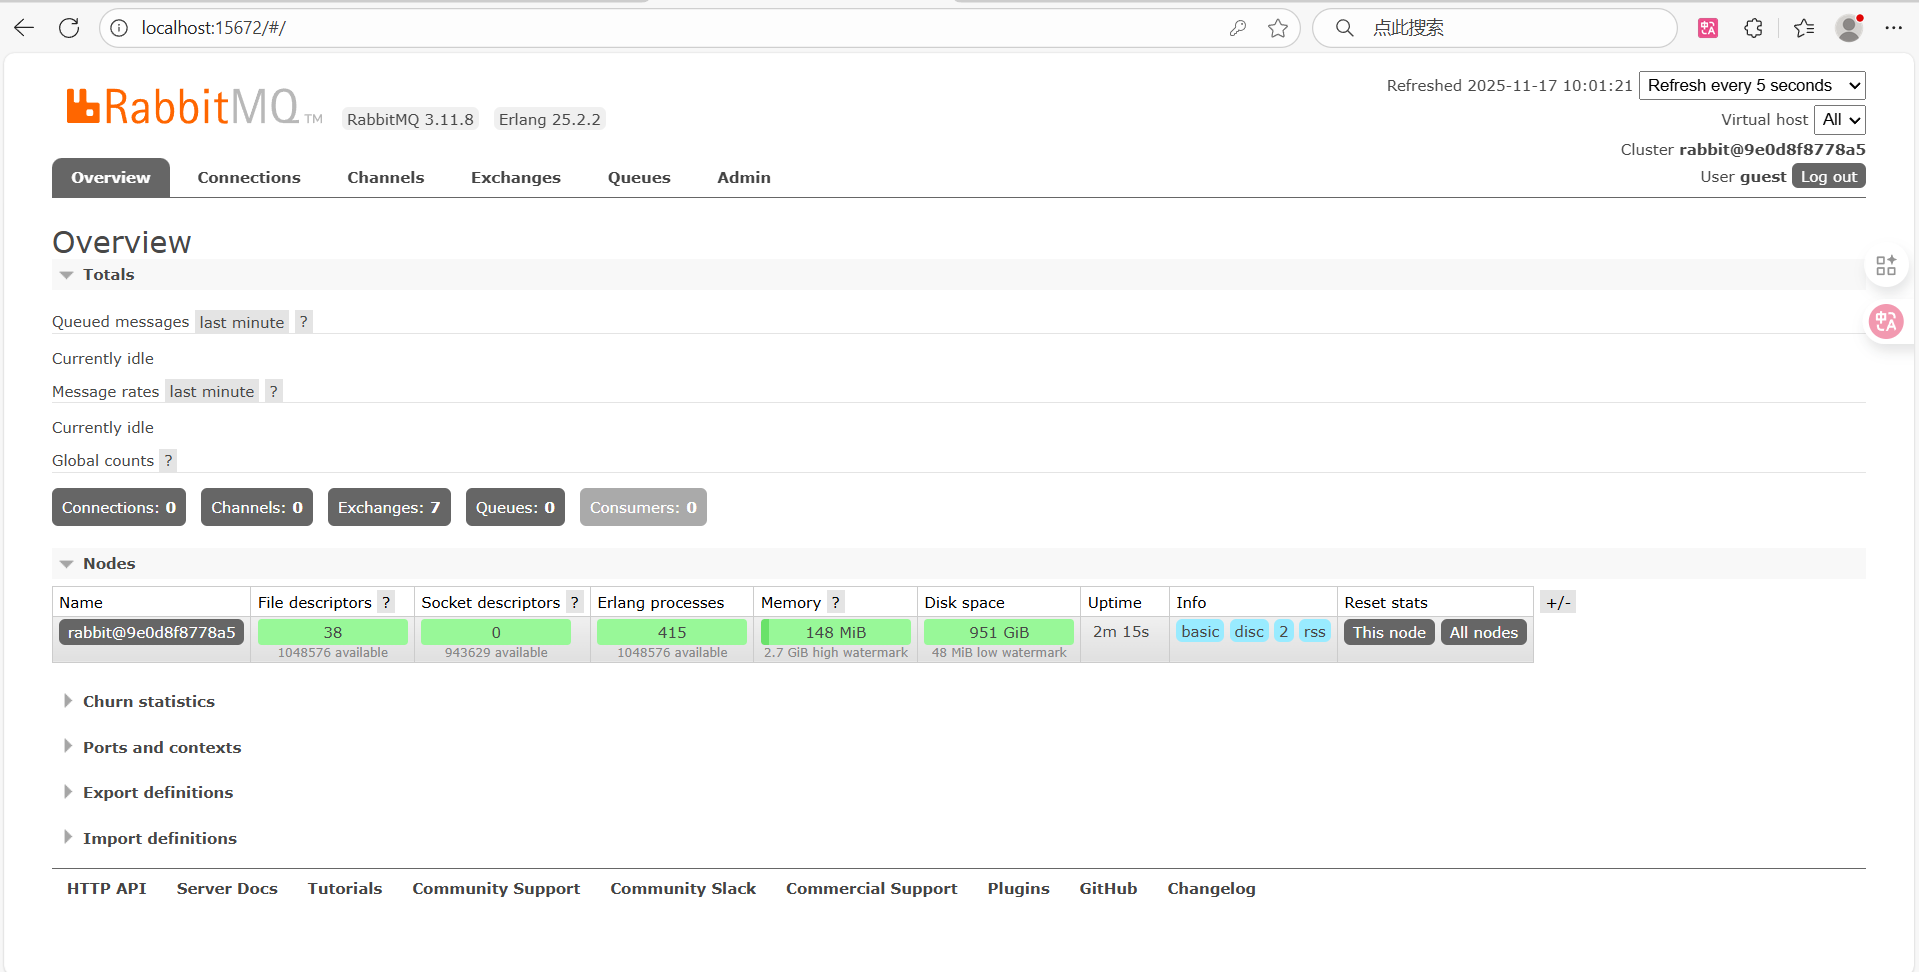Select the Overview tab
This screenshot has width=1919, height=972.
click(x=111, y=177)
